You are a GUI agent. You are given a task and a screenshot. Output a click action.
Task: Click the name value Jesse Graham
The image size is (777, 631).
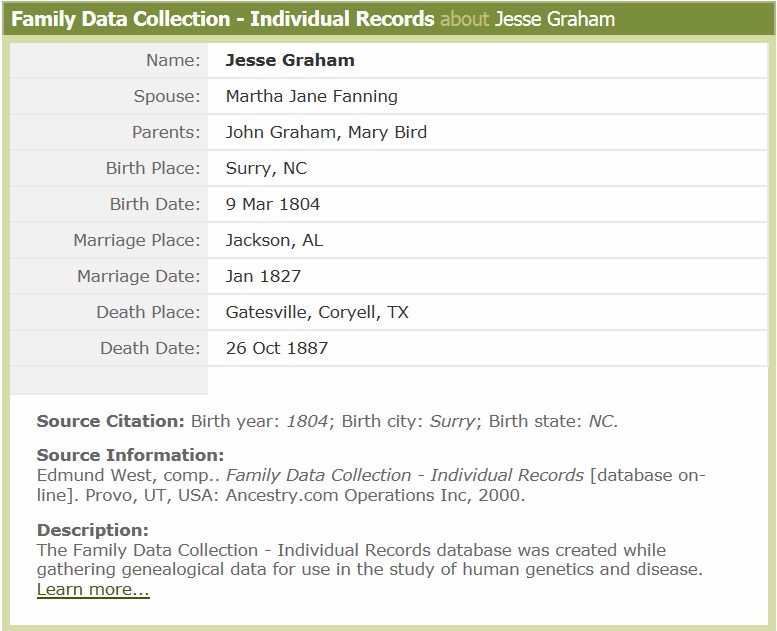tap(290, 60)
